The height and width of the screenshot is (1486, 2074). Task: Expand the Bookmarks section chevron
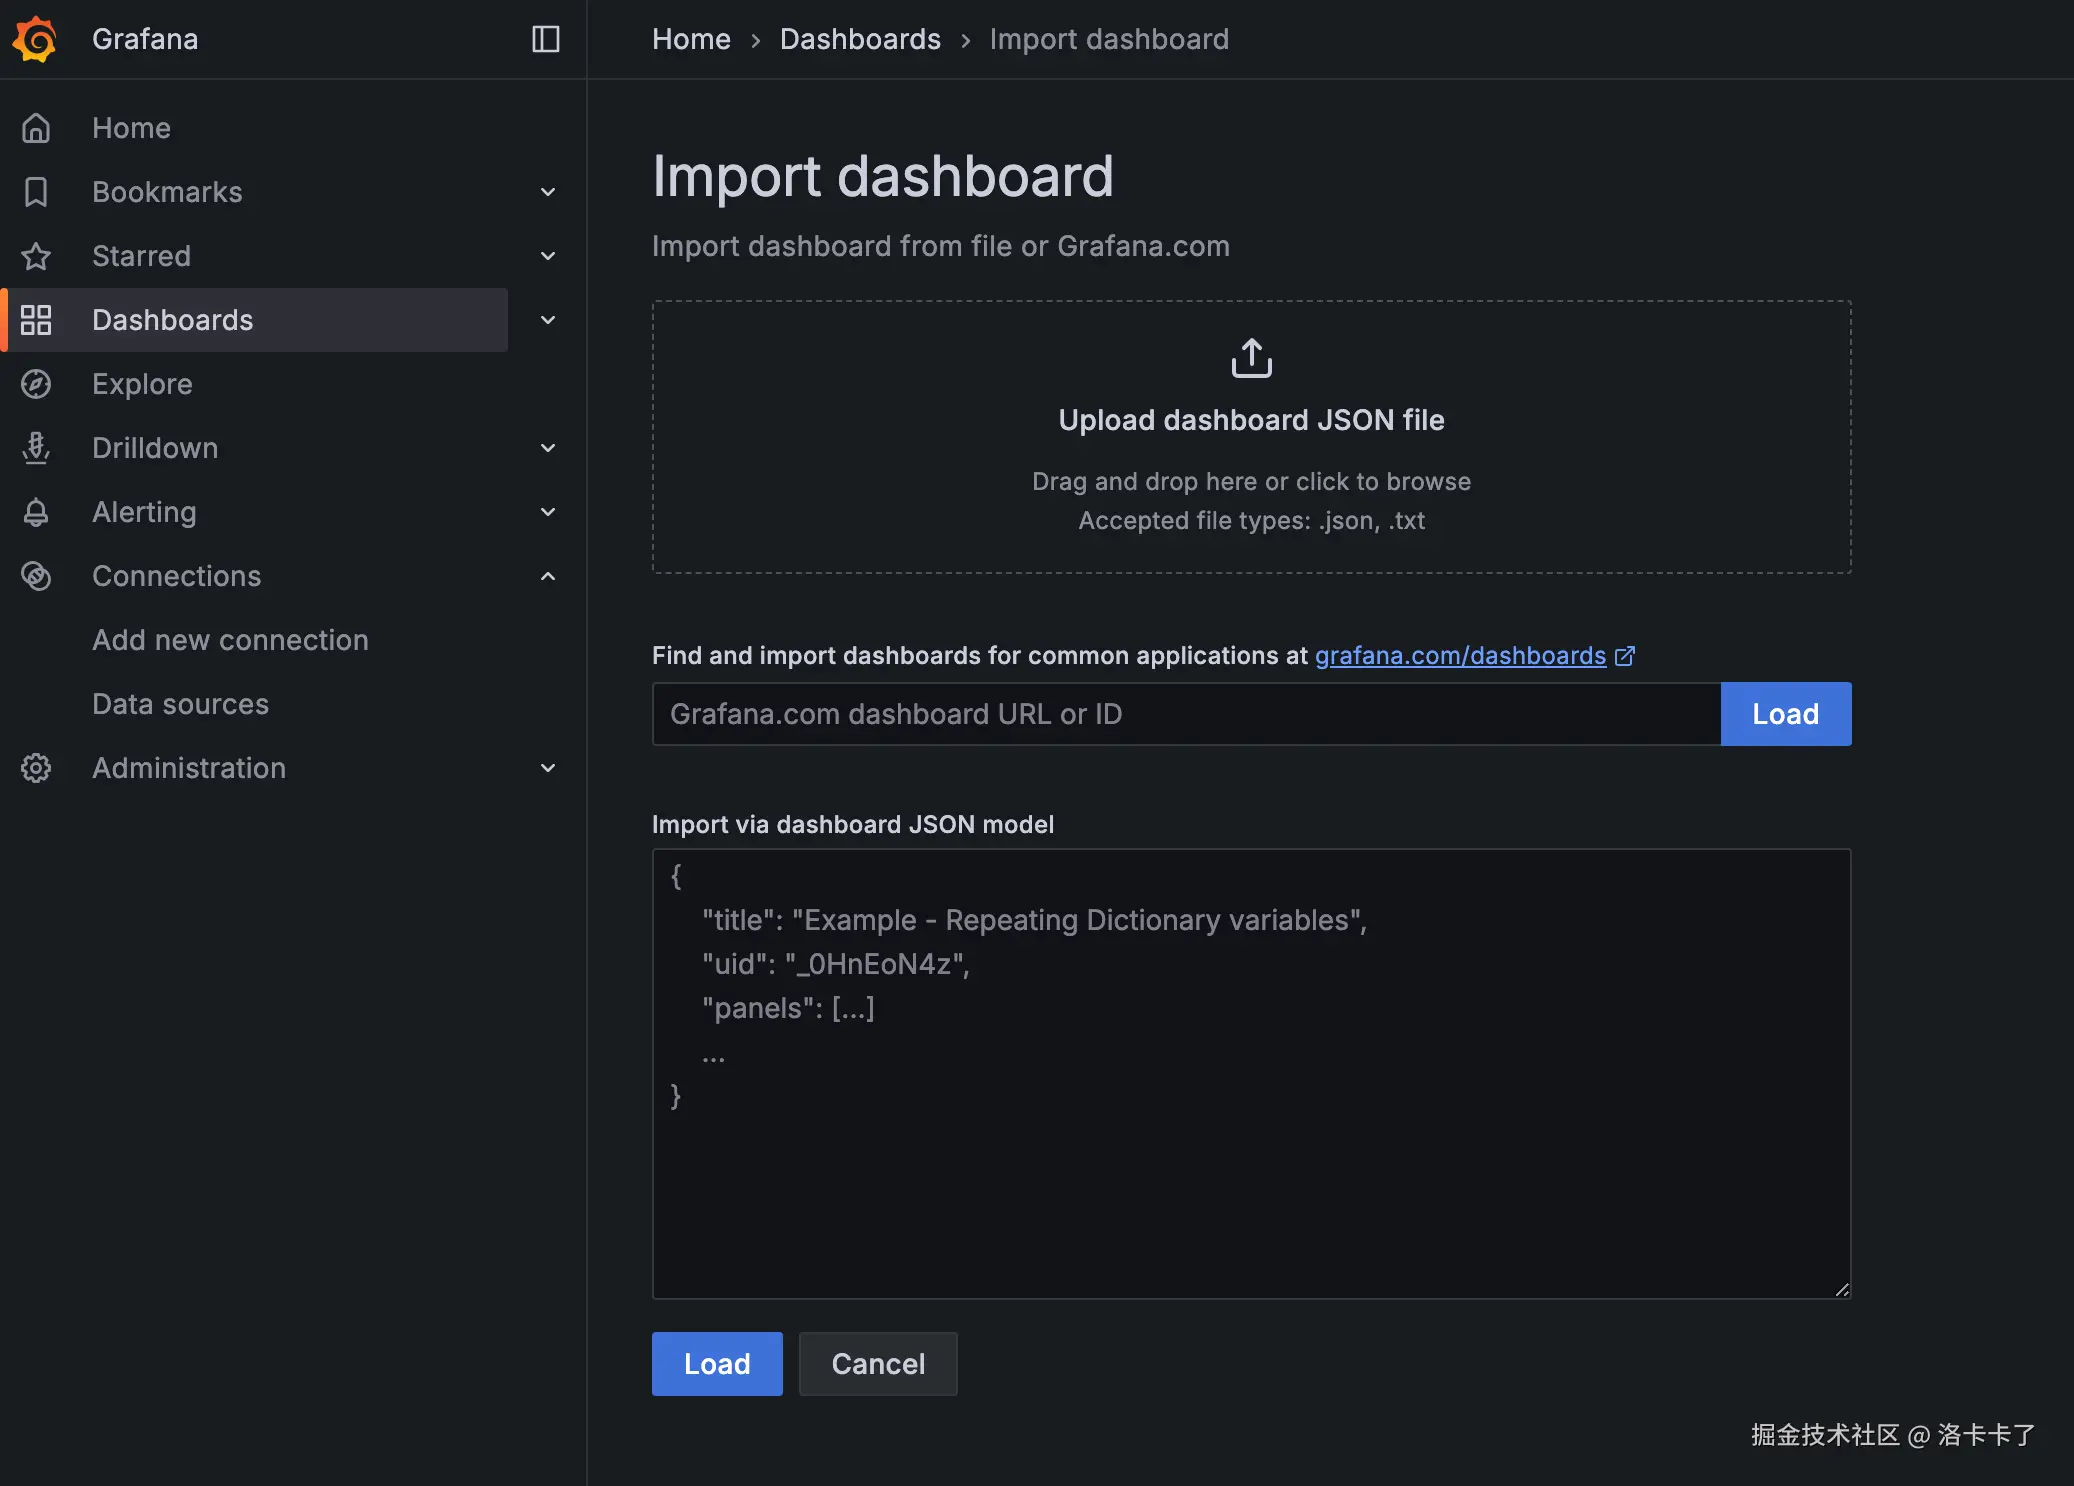point(548,192)
